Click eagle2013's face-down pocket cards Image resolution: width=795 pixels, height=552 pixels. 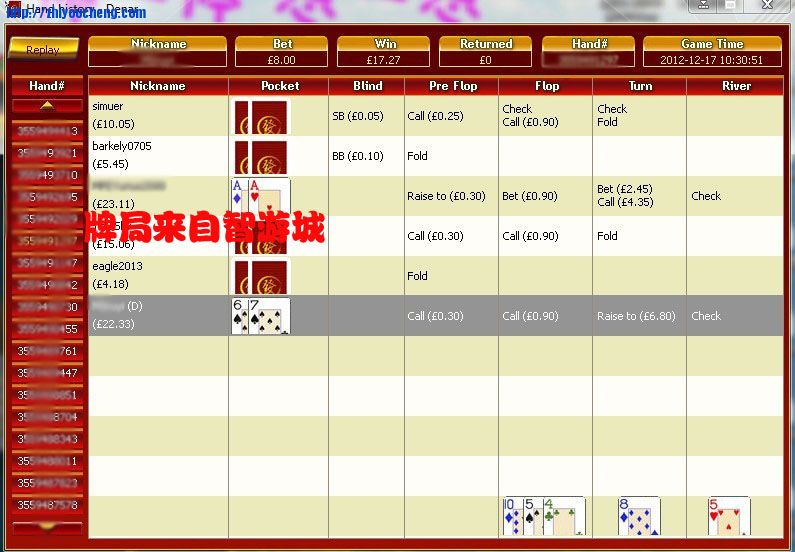point(260,276)
